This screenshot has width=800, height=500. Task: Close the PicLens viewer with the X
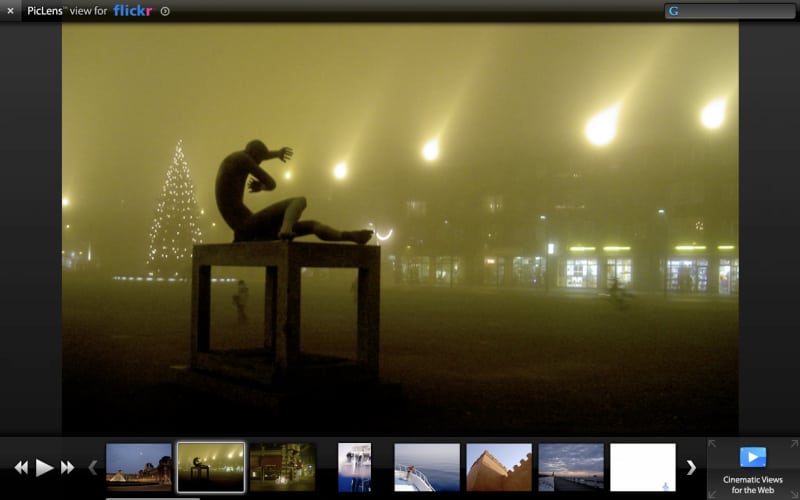pos(10,11)
